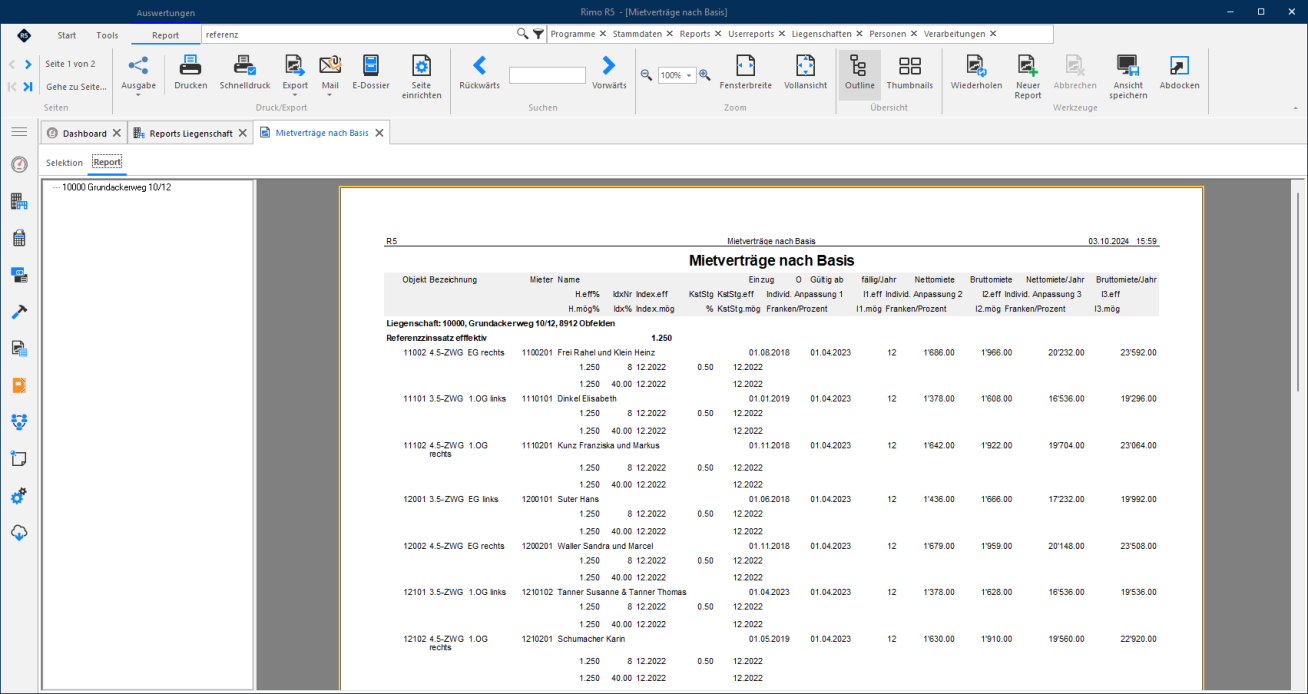Open the cloud download sidebar icon
Viewport: 1308px width, 694px height.
[x=19, y=533]
